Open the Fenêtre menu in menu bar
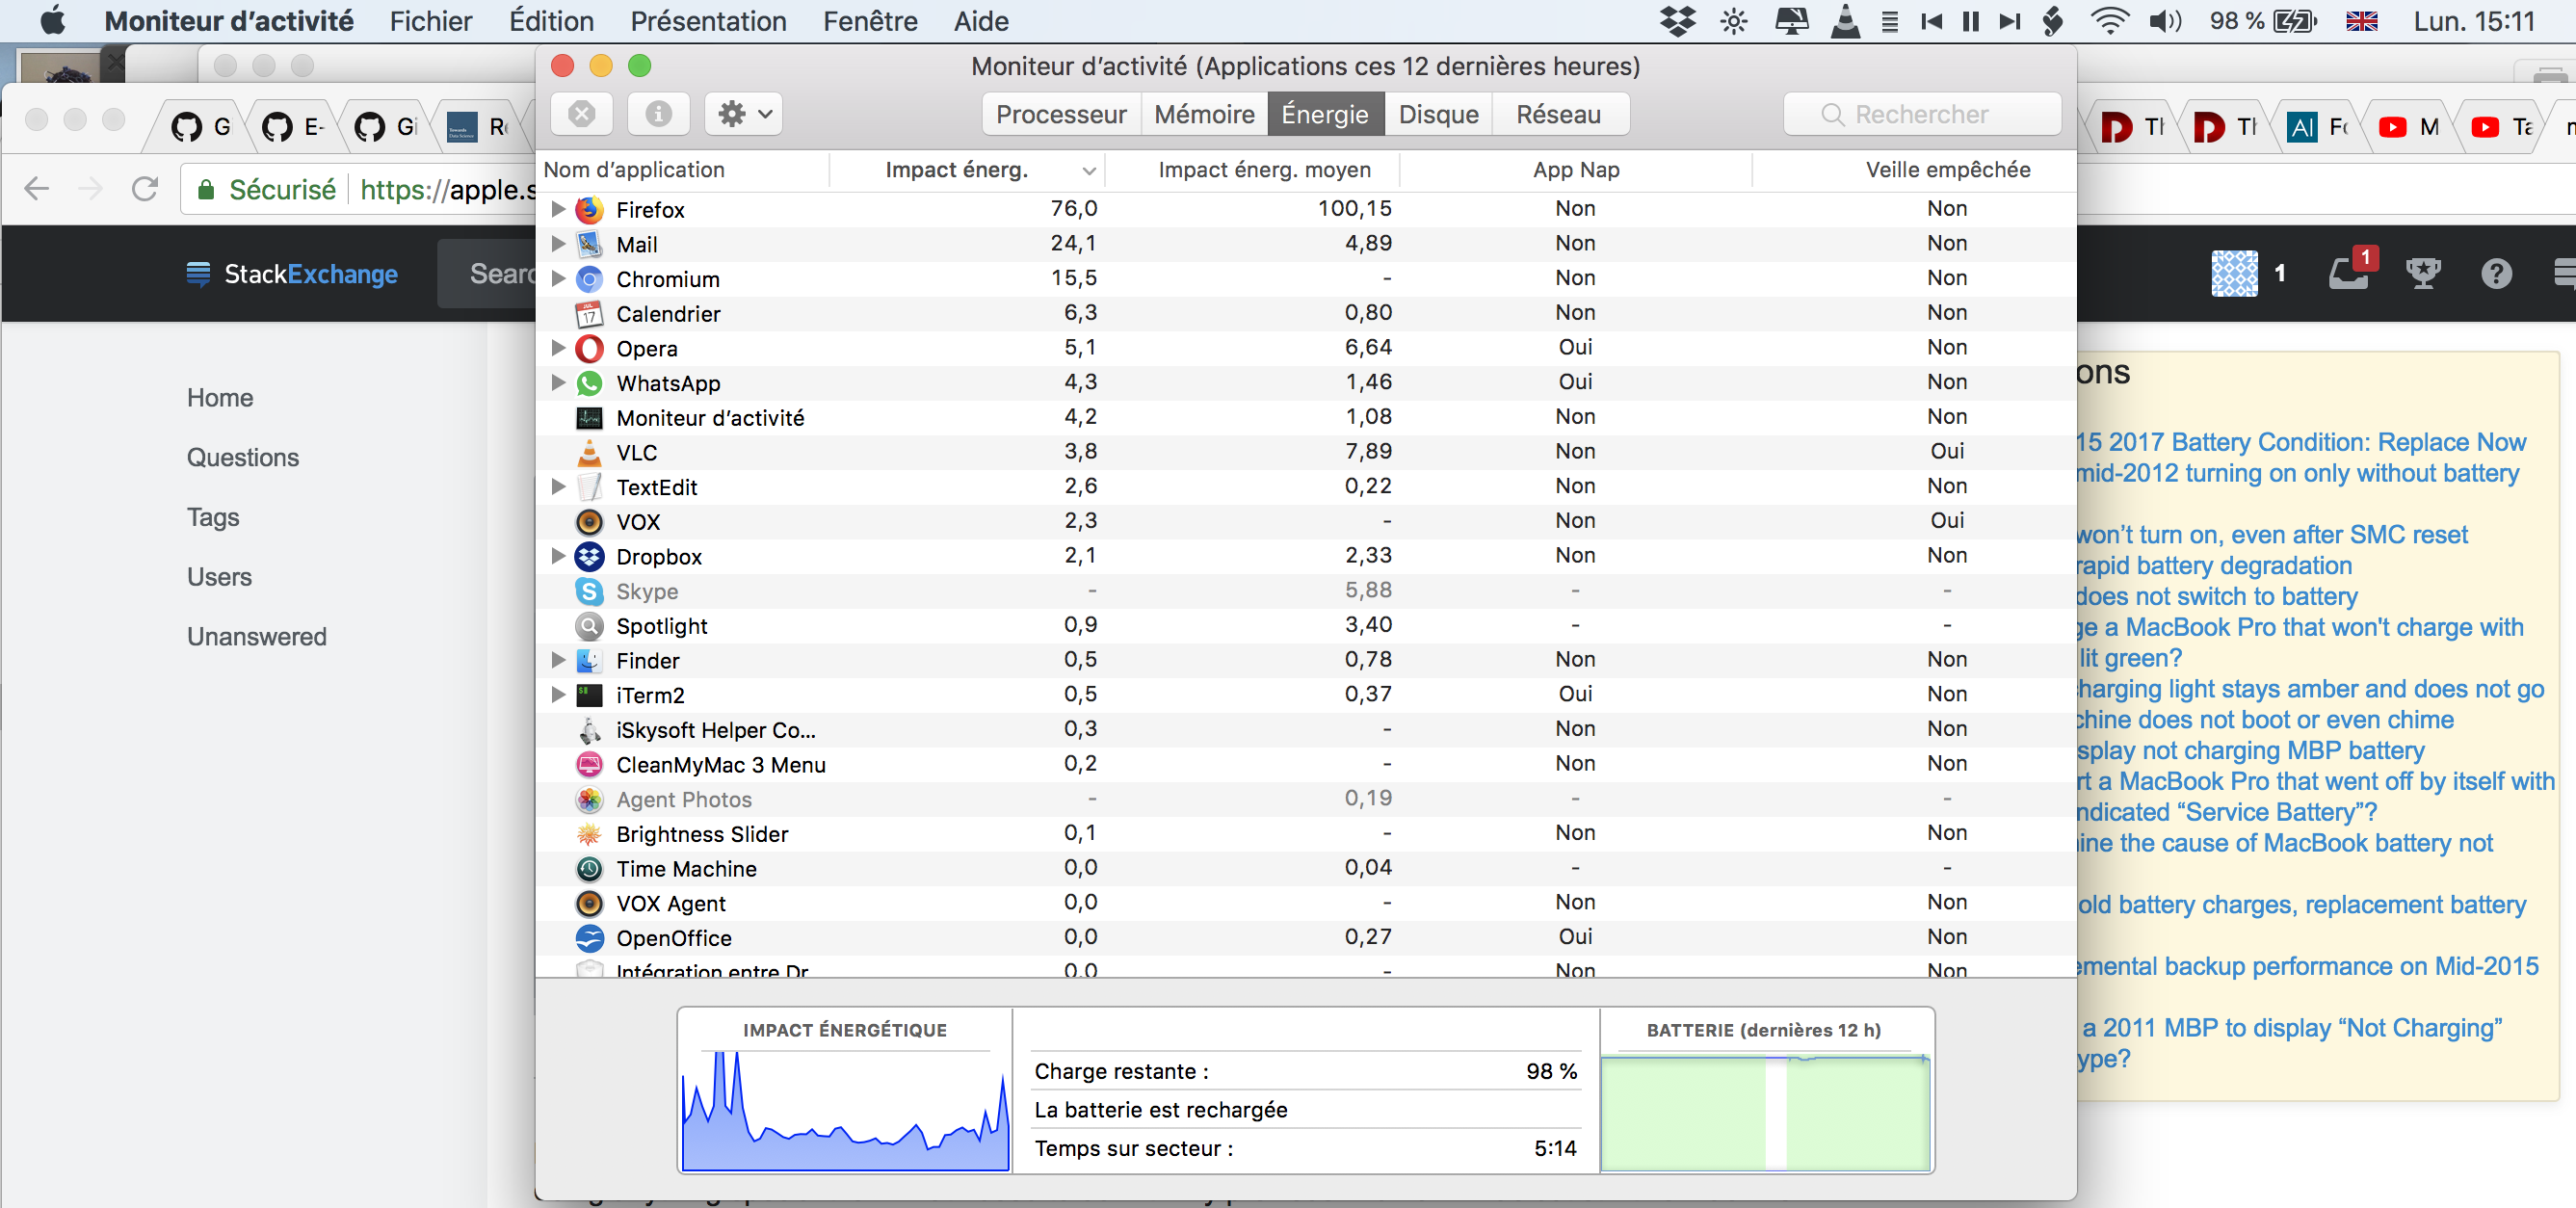2576x1208 pixels. (x=870, y=21)
